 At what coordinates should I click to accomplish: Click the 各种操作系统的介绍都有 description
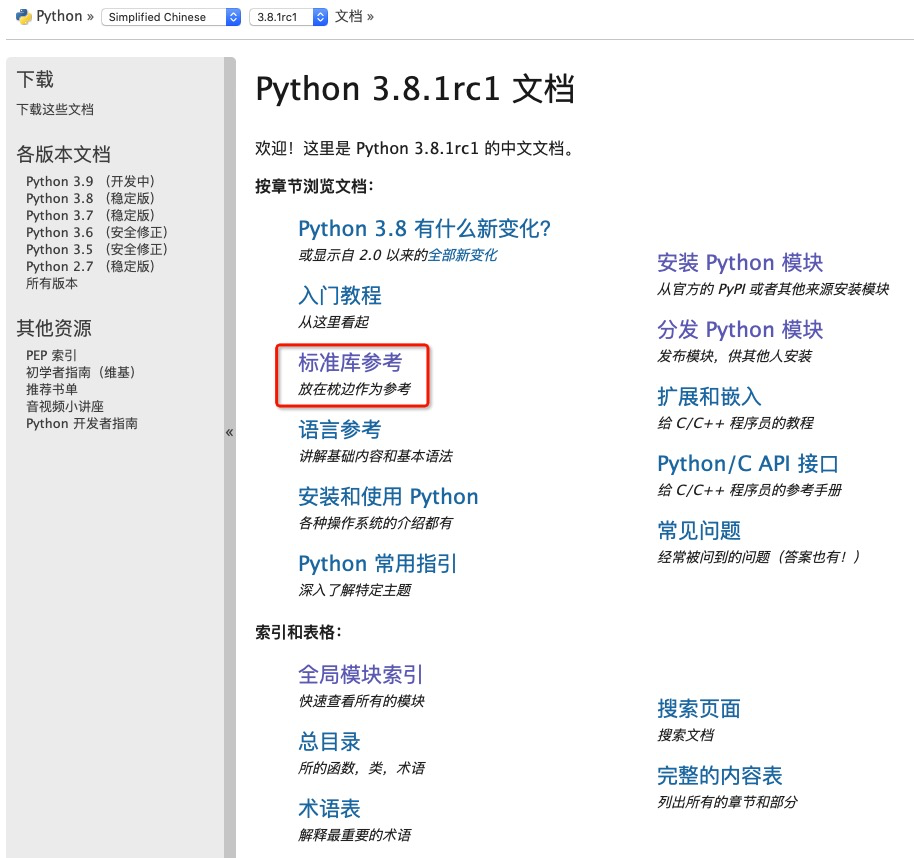click(x=375, y=523)
